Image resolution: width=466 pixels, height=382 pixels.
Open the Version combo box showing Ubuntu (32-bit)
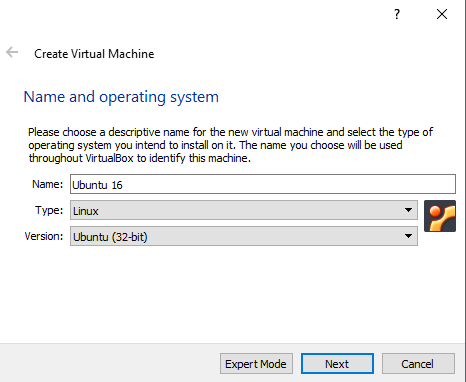coord(244,236)
